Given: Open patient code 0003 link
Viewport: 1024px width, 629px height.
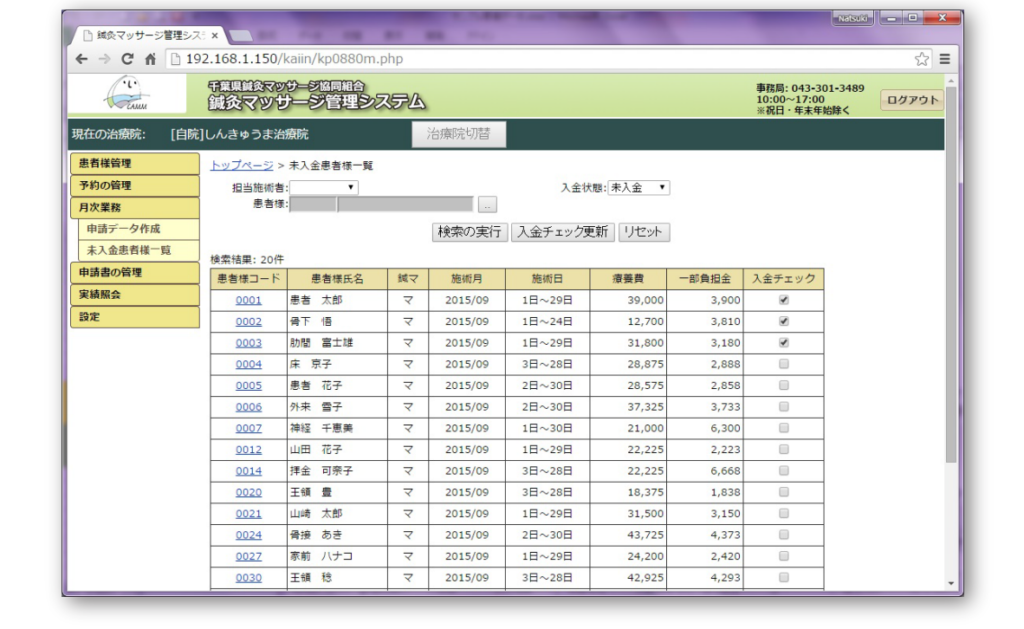Looking at the screenshot, I should click(249, 343).
